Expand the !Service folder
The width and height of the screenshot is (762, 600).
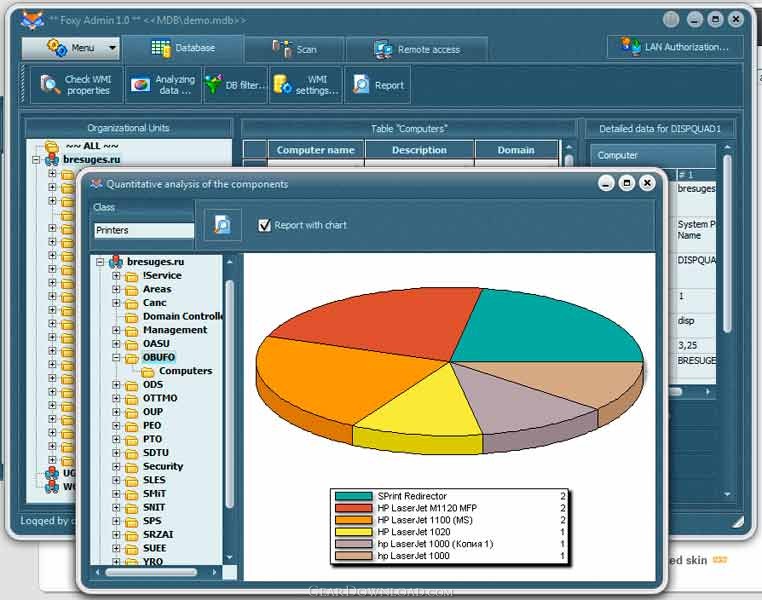[x=116, y=276]
